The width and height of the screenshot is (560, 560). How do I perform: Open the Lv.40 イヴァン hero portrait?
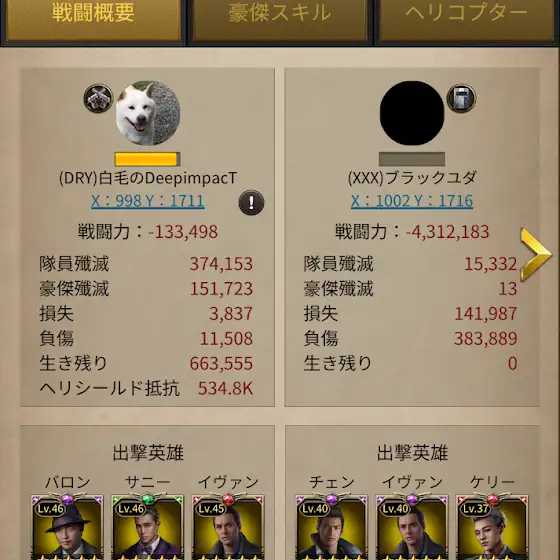[412, 526]
